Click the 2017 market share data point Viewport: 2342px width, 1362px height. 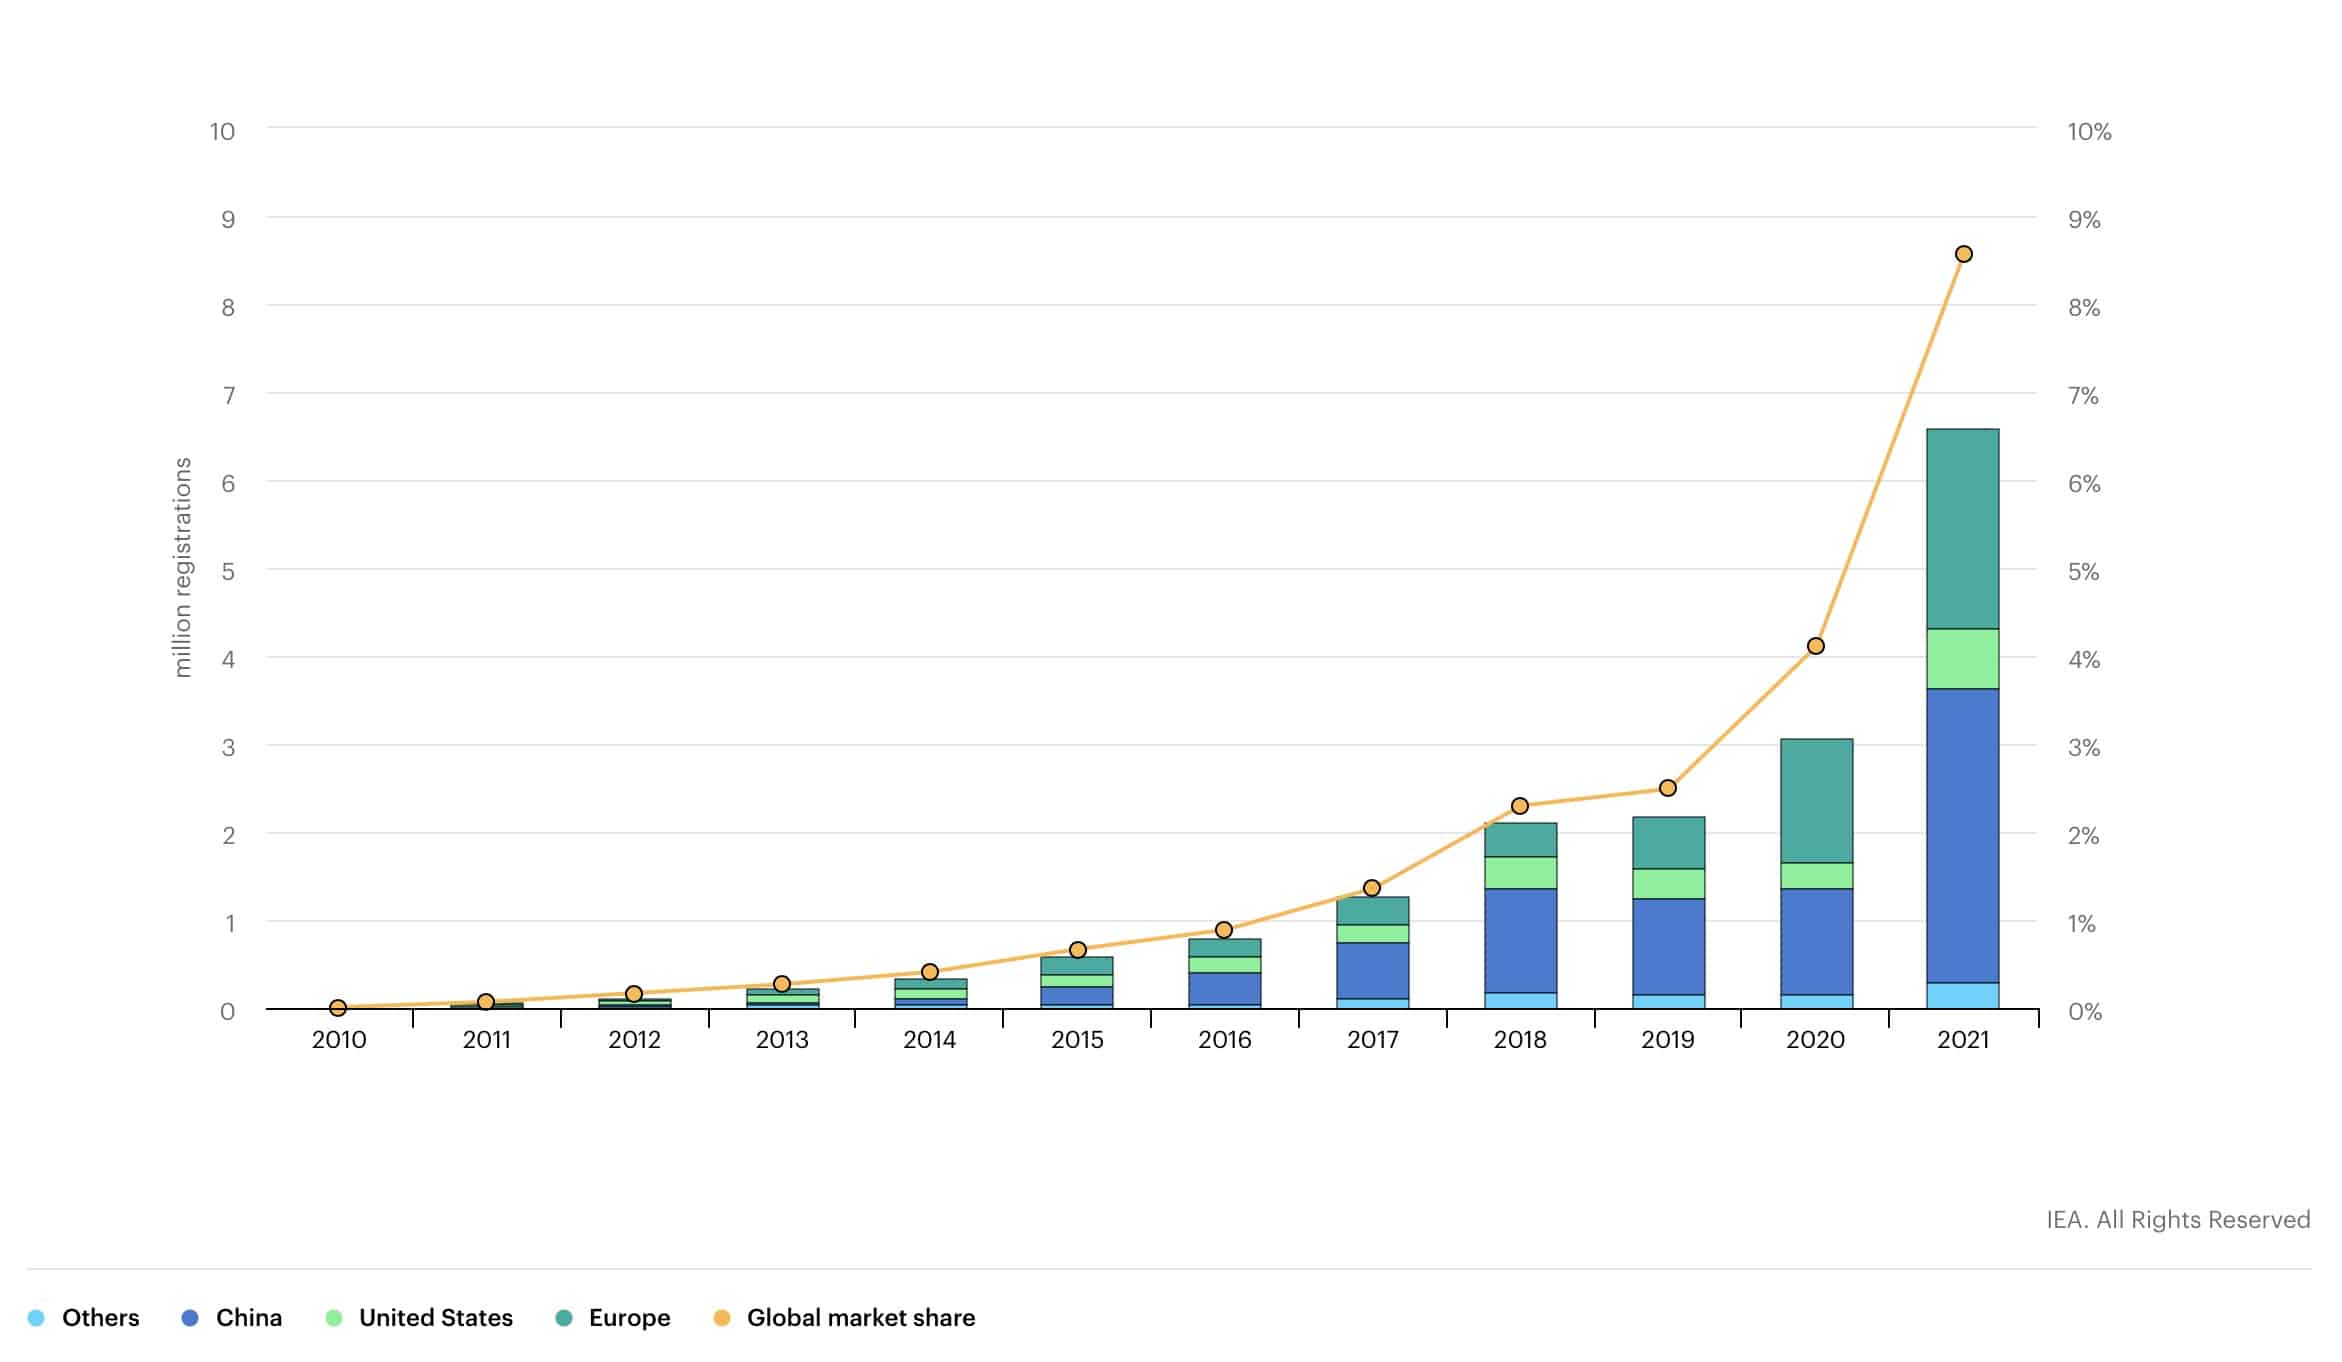[x=1372, y=888]
